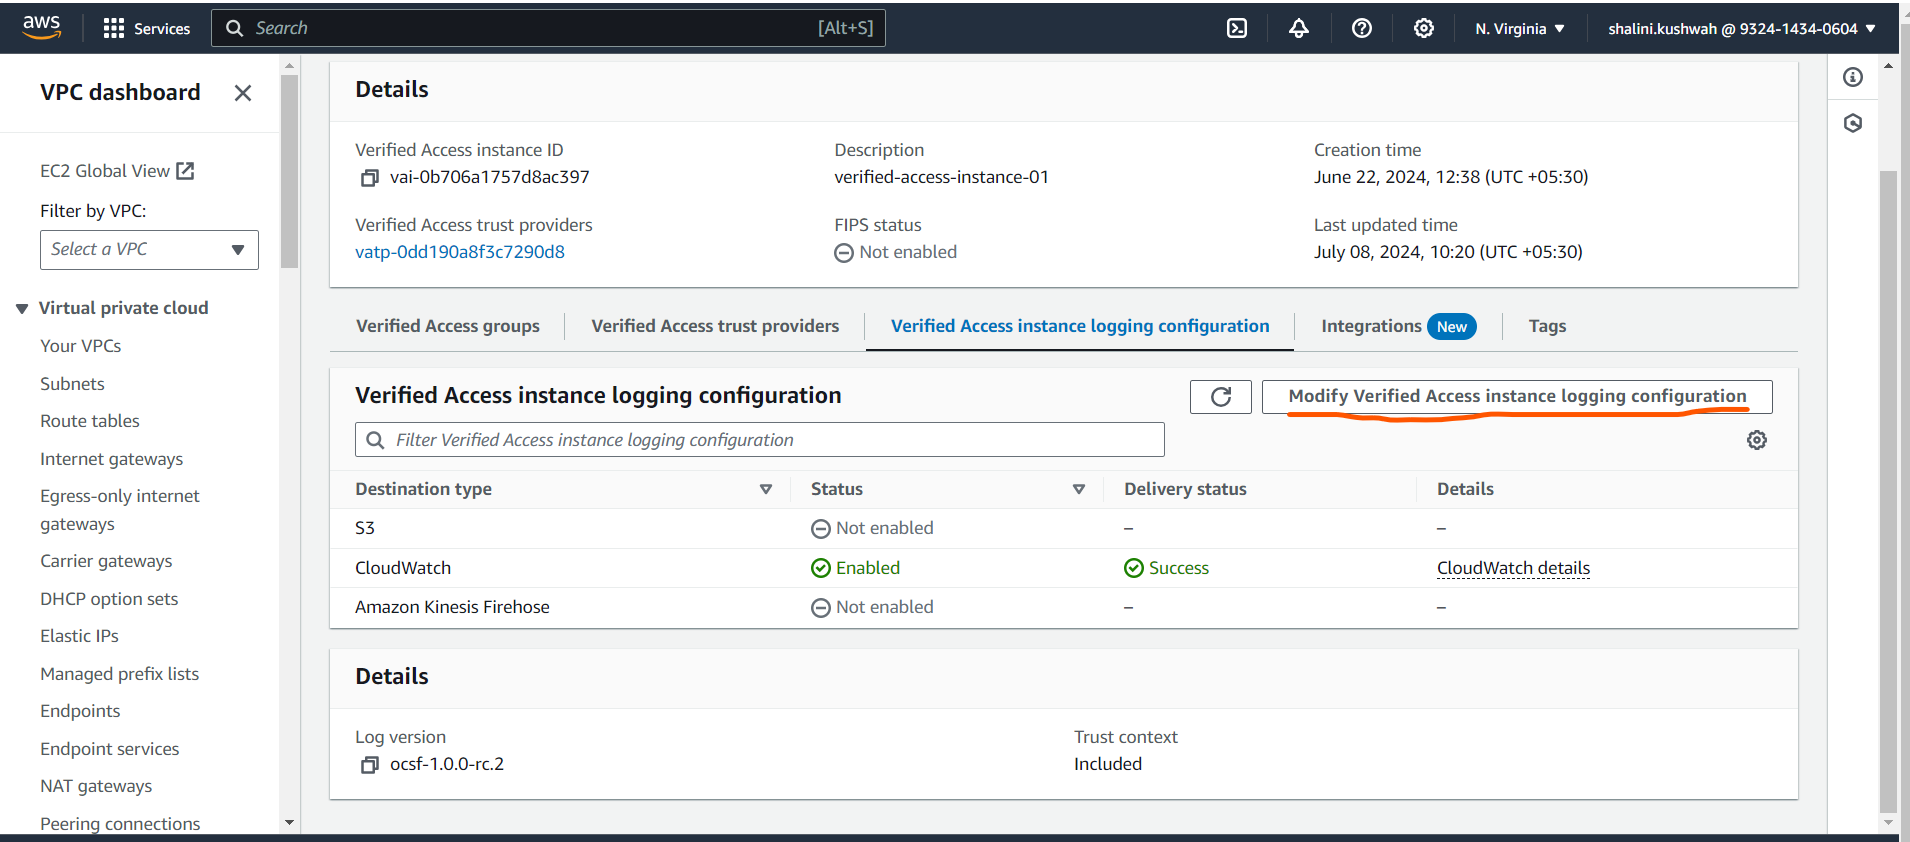
Task: Open DHCP option sets page
Action: [x=109, y=599]
